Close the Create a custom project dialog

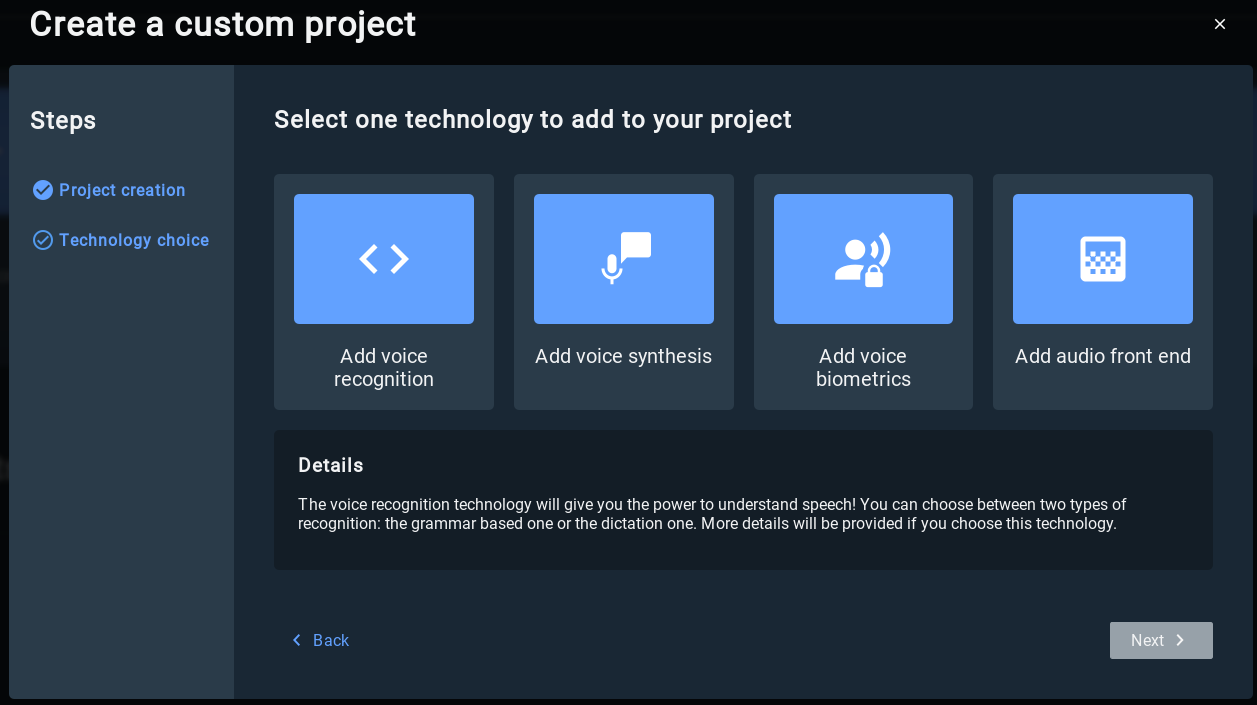pos(1219,24)
